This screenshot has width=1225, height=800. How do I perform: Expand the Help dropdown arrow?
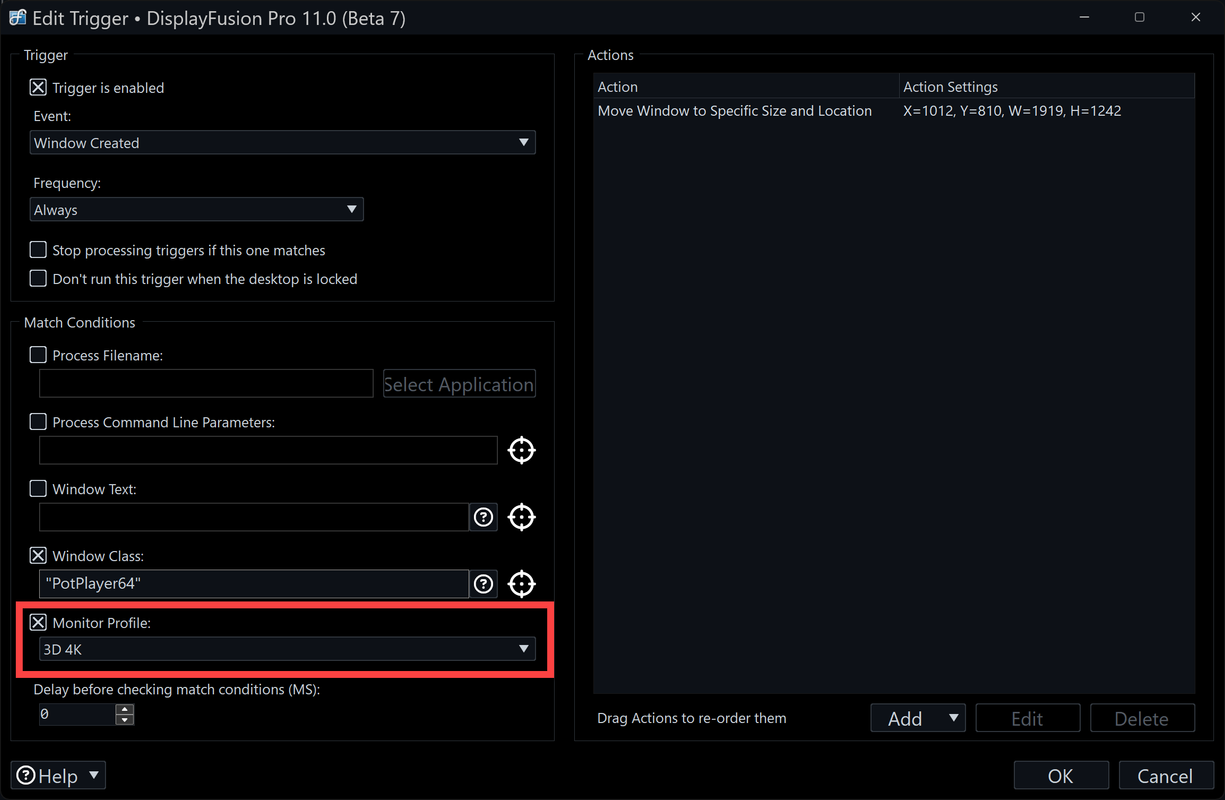[94, 775]
